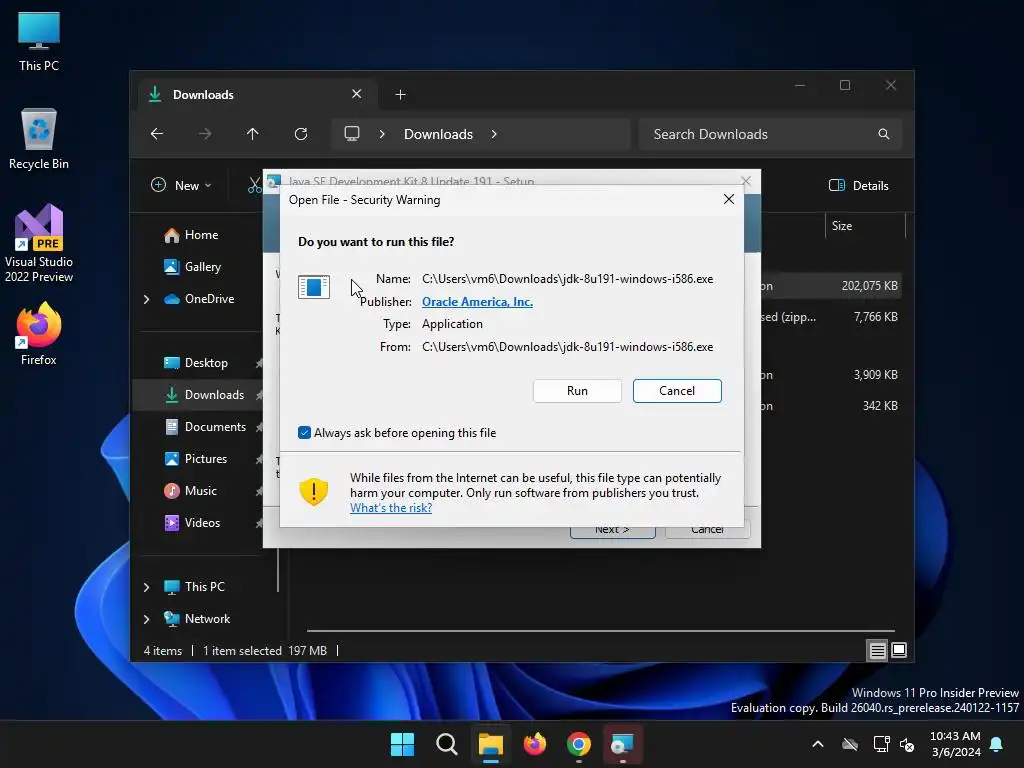Click the Cut scissors icon in toolbar
This screenshot has width=1024, height=768.
coord(254,185)
